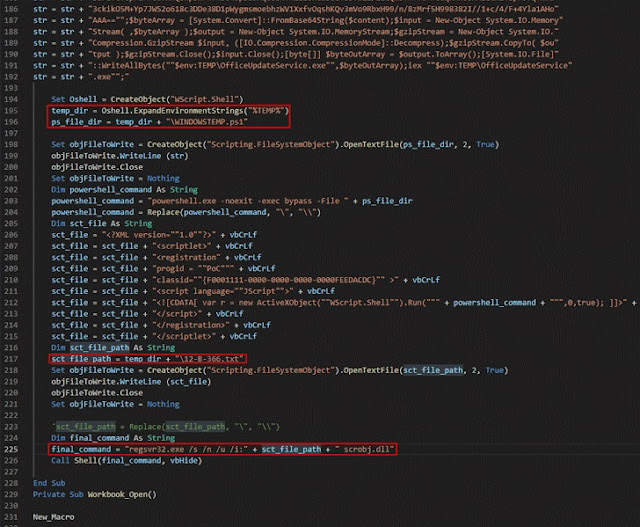Click 'Call Shell(final_command, vbHide)' line

click(x=127, y=460)
